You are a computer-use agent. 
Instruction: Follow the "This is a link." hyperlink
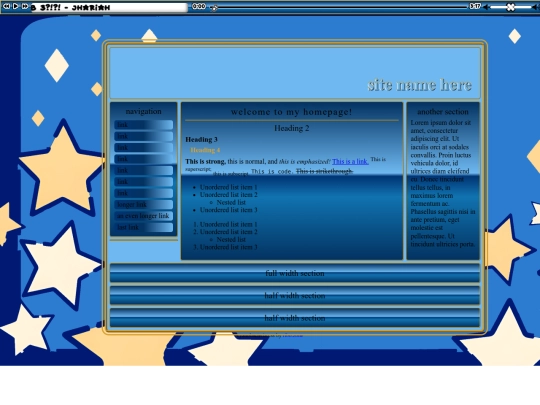click(350, 161)
